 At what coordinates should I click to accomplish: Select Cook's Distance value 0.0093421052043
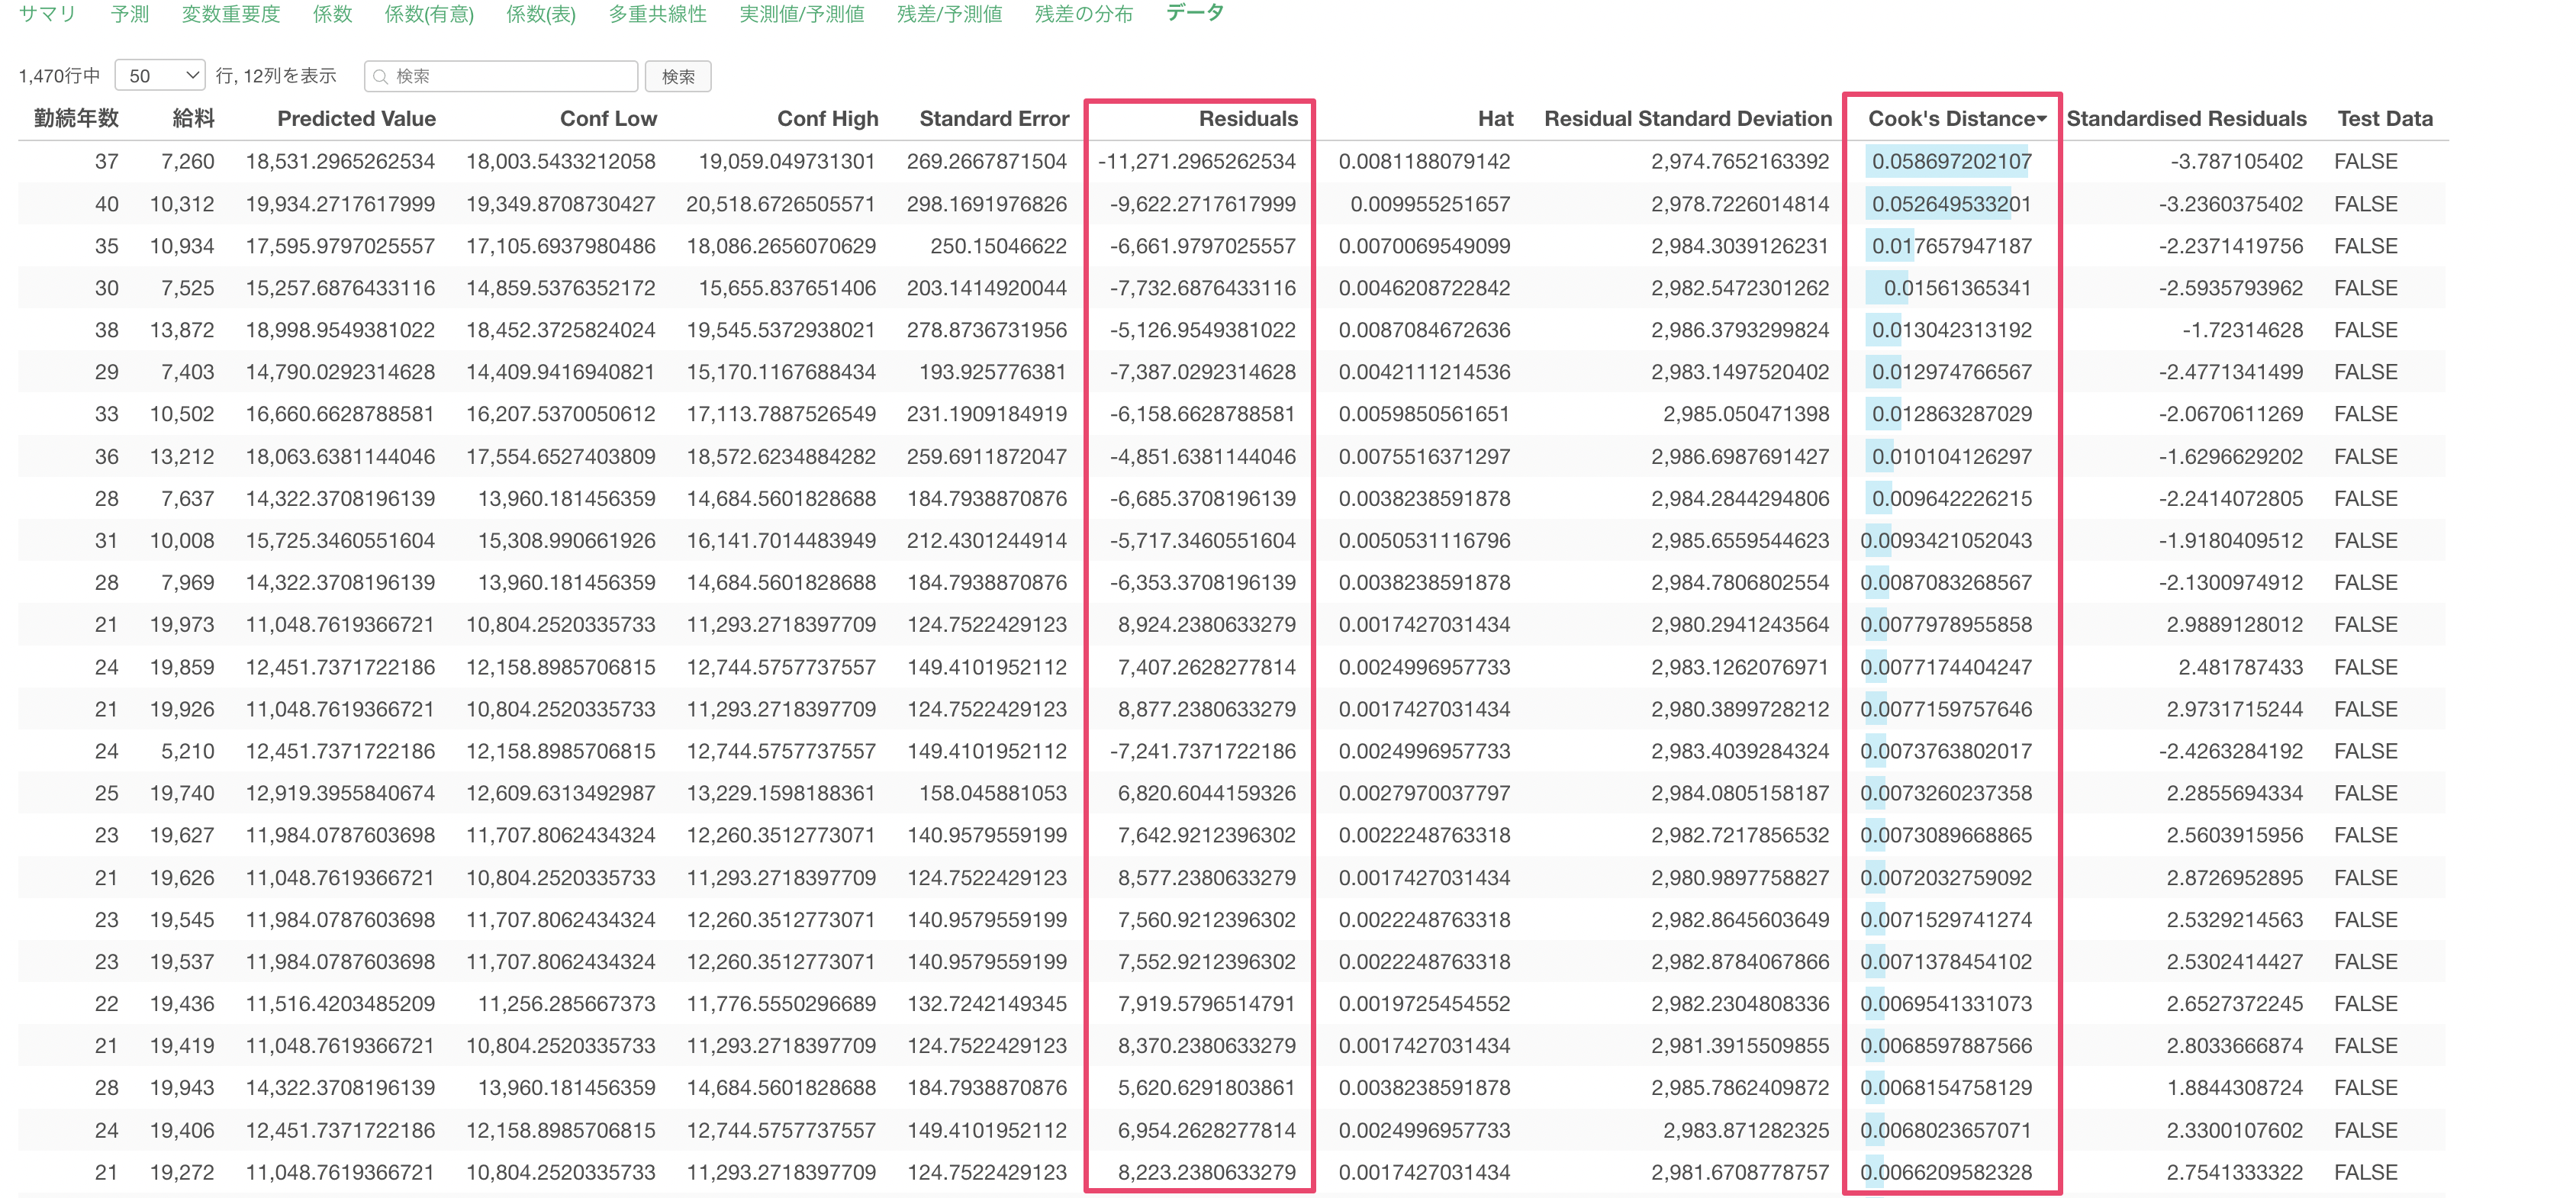click(x=1945, y=540)
